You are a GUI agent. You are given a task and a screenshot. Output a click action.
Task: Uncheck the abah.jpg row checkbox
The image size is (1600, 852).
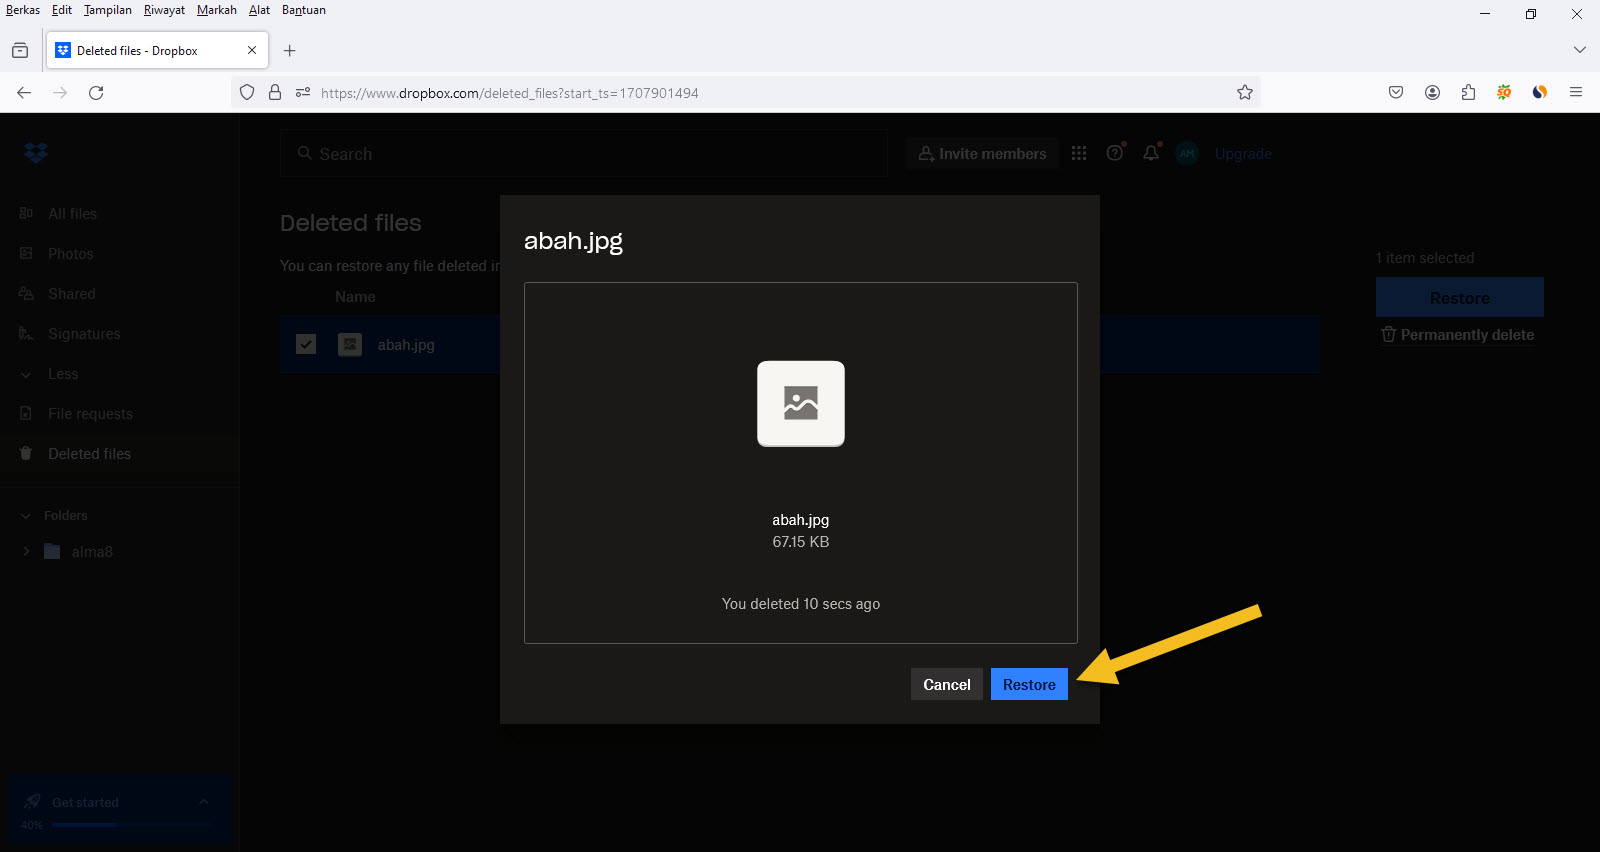click(306, 344)
